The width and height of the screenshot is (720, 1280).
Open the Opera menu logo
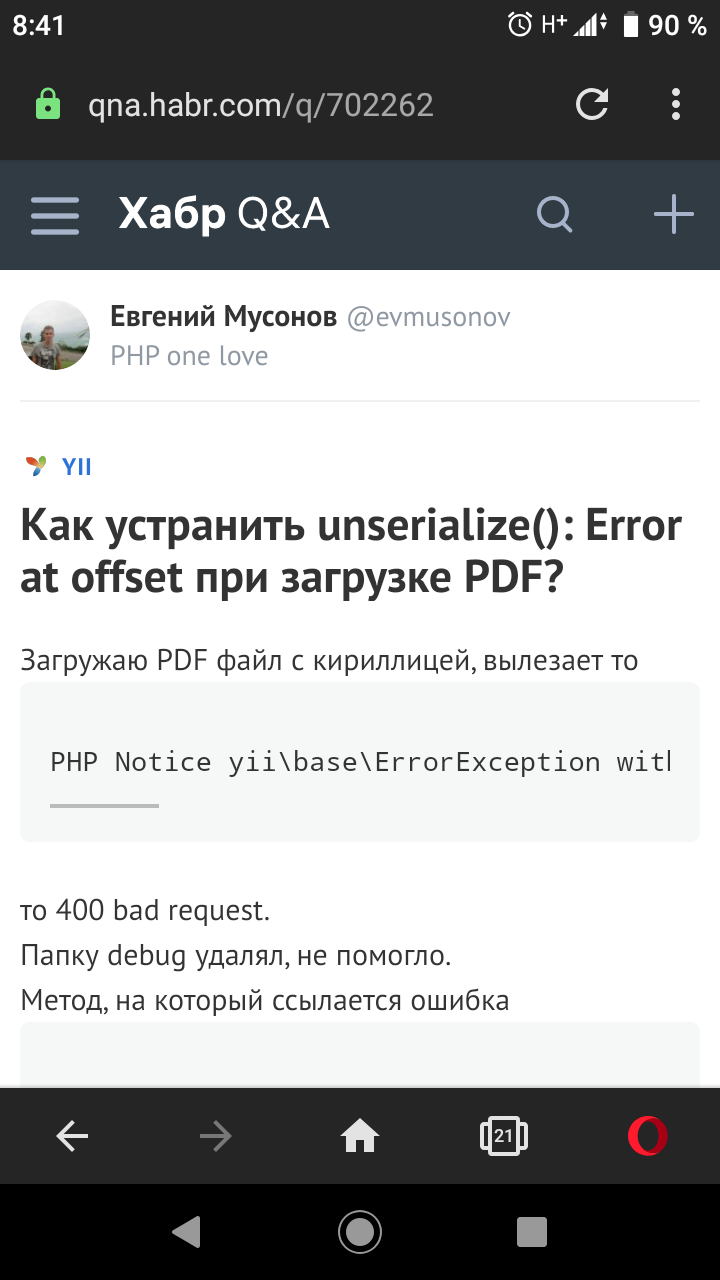tap(647, 1135)
